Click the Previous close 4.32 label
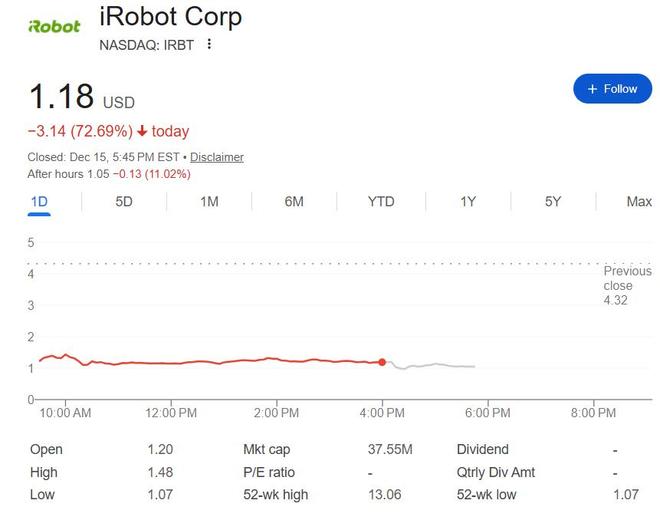The height and width of the screenshot is (520, 660). pos(627,285)
